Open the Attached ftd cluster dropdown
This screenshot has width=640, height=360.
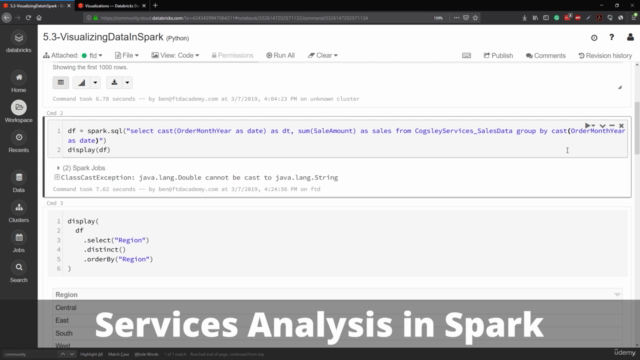coord(73,56)
